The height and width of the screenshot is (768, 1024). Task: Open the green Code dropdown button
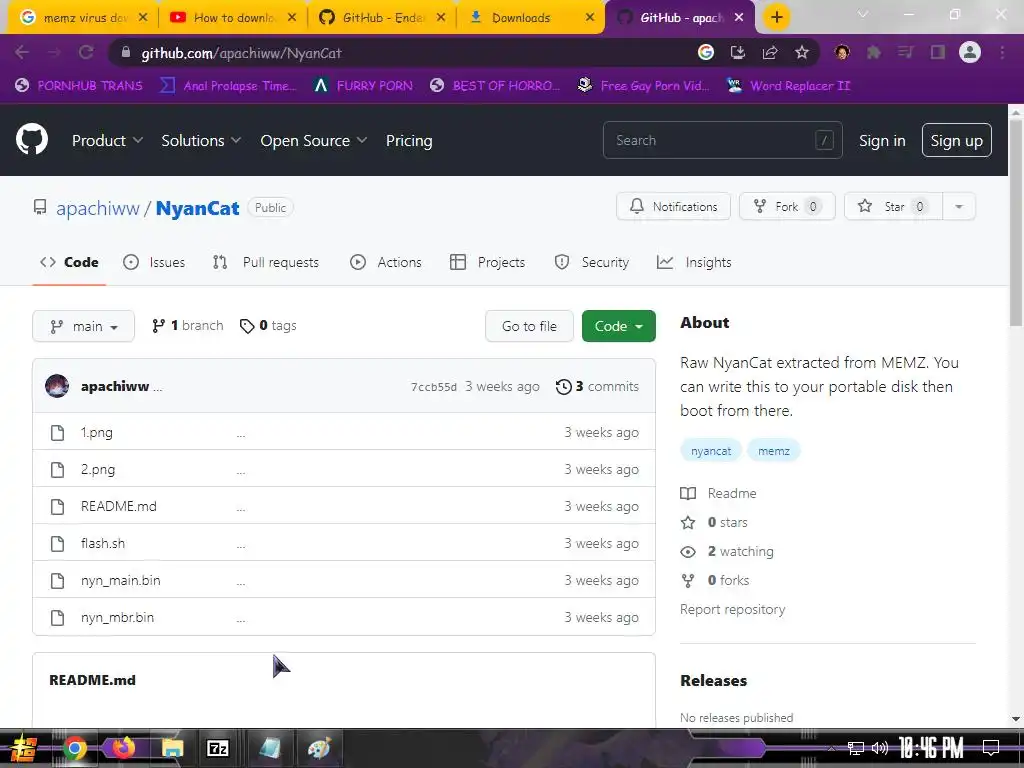(618, 326)
